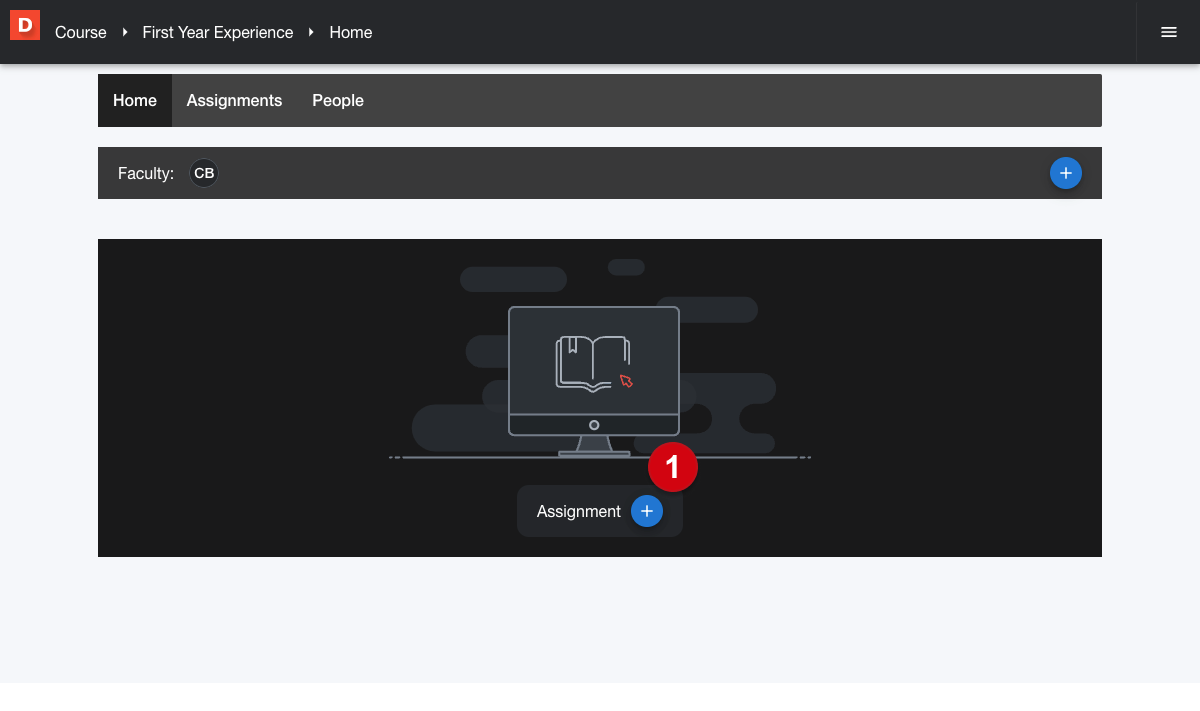Click the plus icon beside Assignment
The width and height of the screenshot is (1200, 711).
pyautogui.click(x=646, y=511)
